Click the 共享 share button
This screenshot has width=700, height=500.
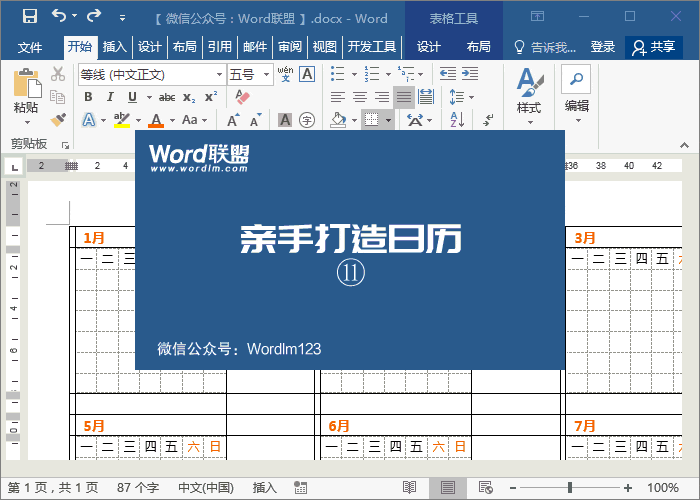[654, 47]
